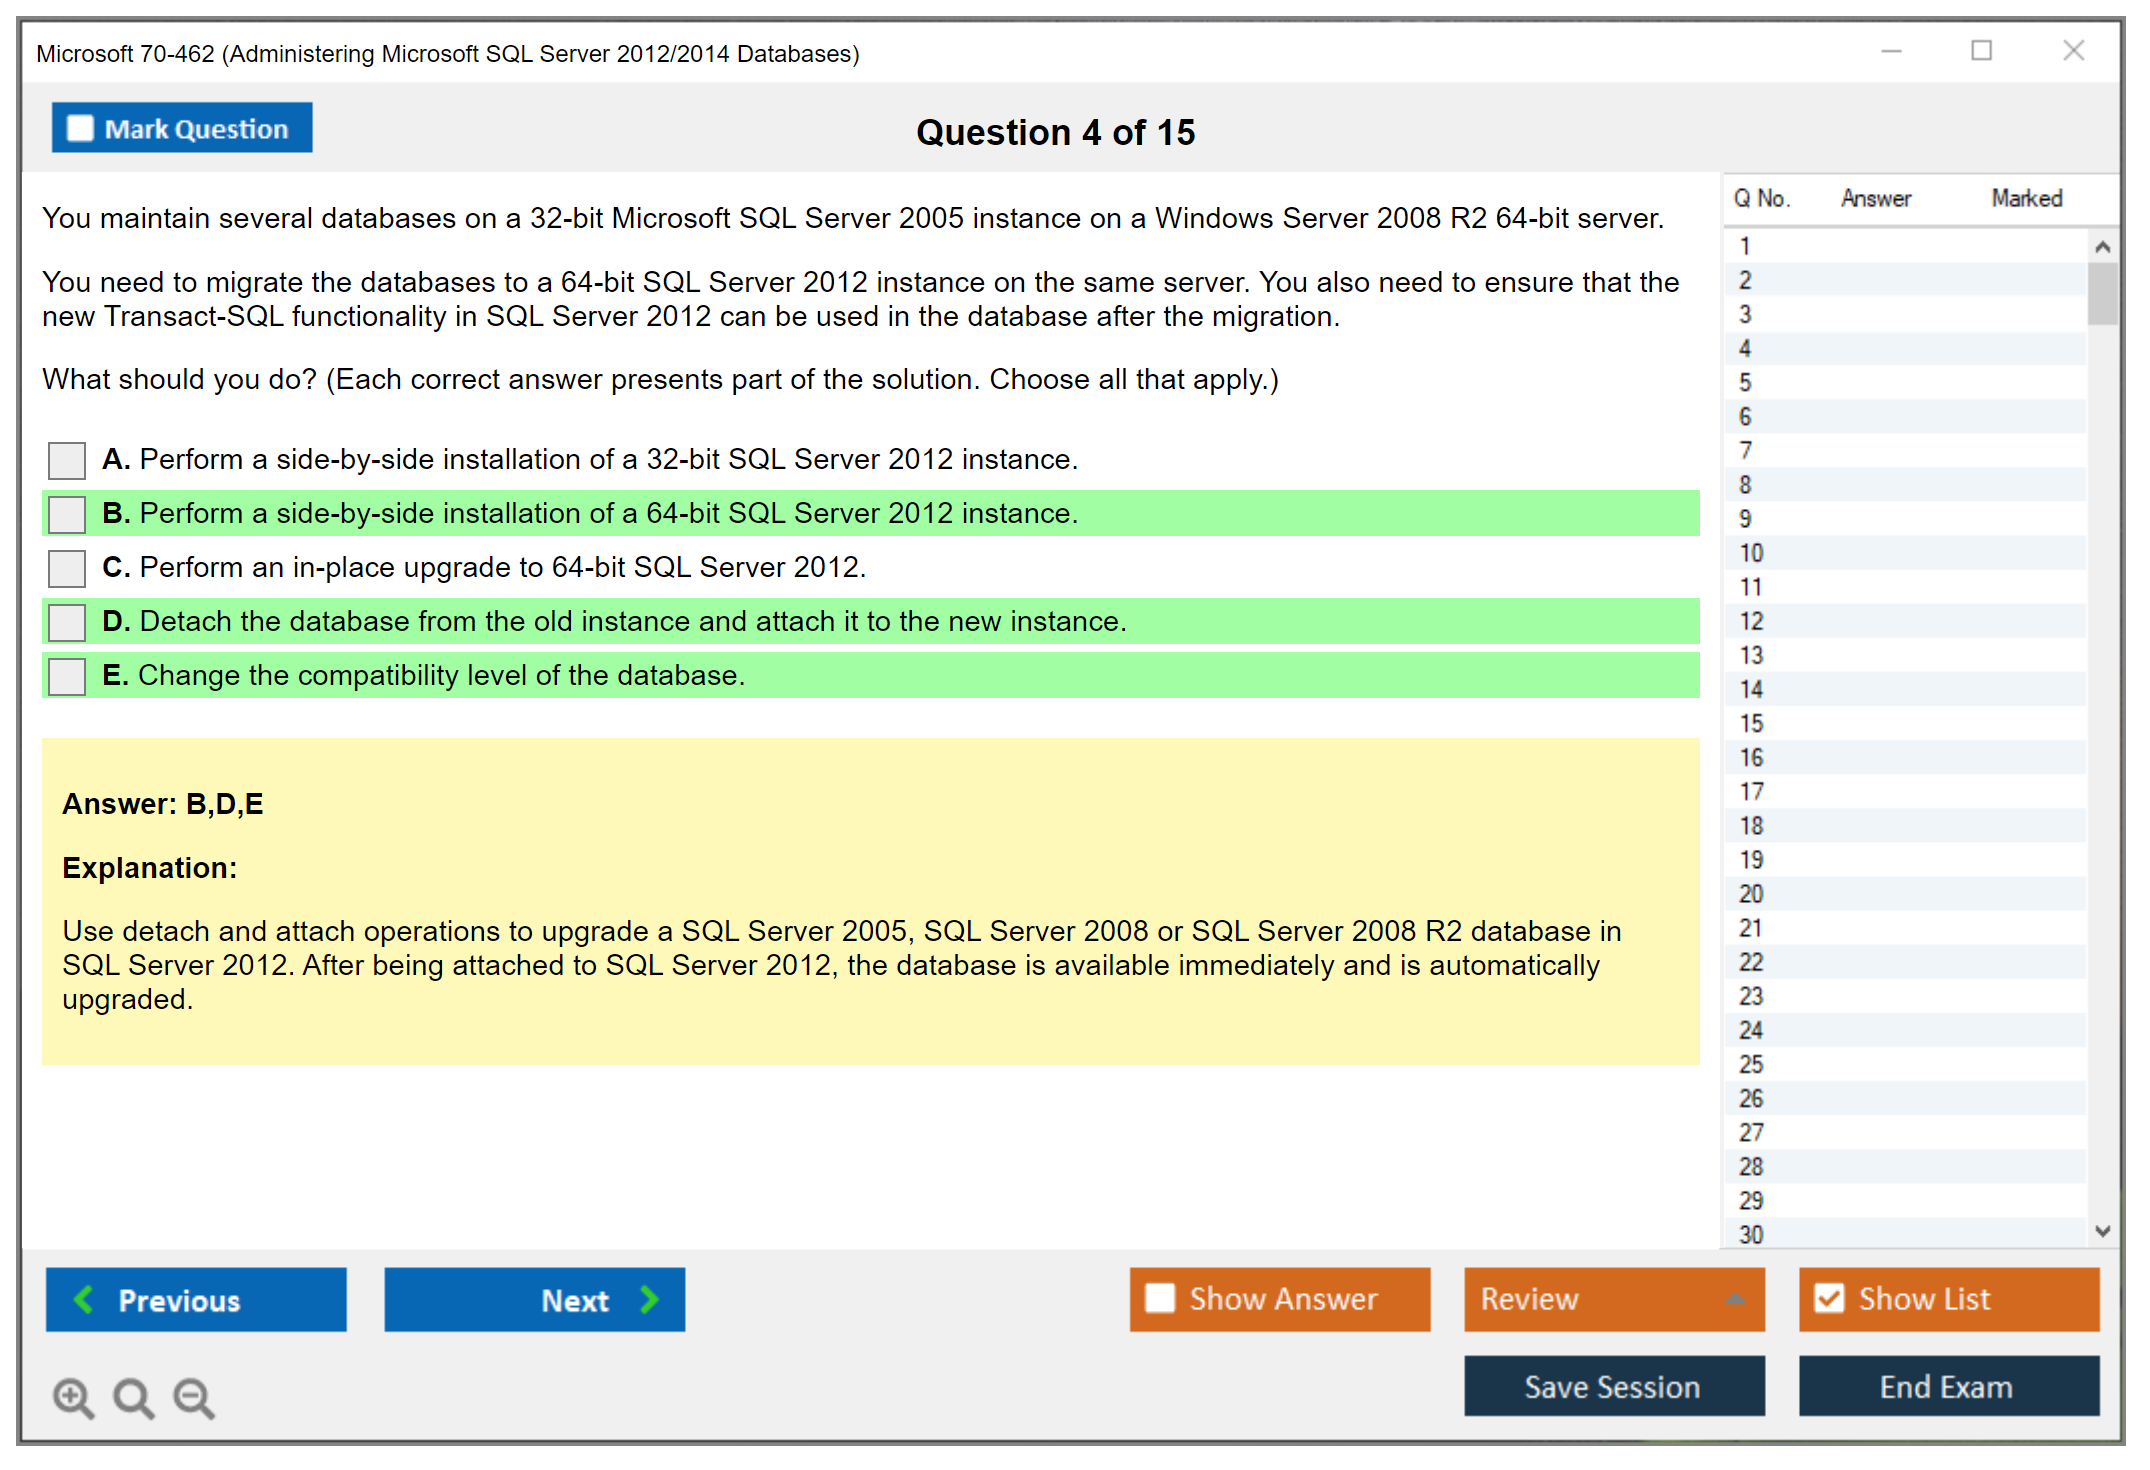Click the Marked column header
Screen dimensions: 2150x1470
(2026, 198)
